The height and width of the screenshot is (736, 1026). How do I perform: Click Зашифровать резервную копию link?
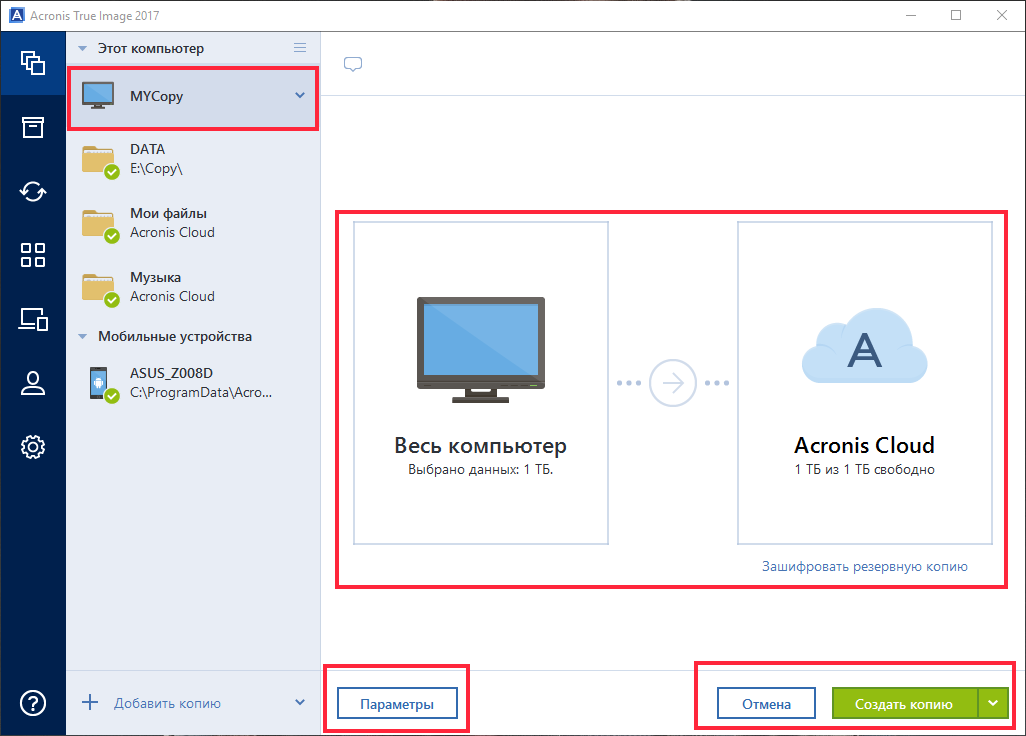[864, 567]
